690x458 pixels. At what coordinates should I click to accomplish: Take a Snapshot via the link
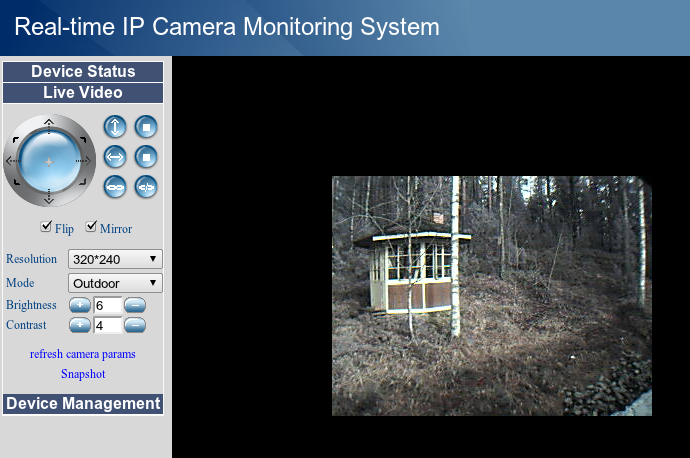(83, 374)
